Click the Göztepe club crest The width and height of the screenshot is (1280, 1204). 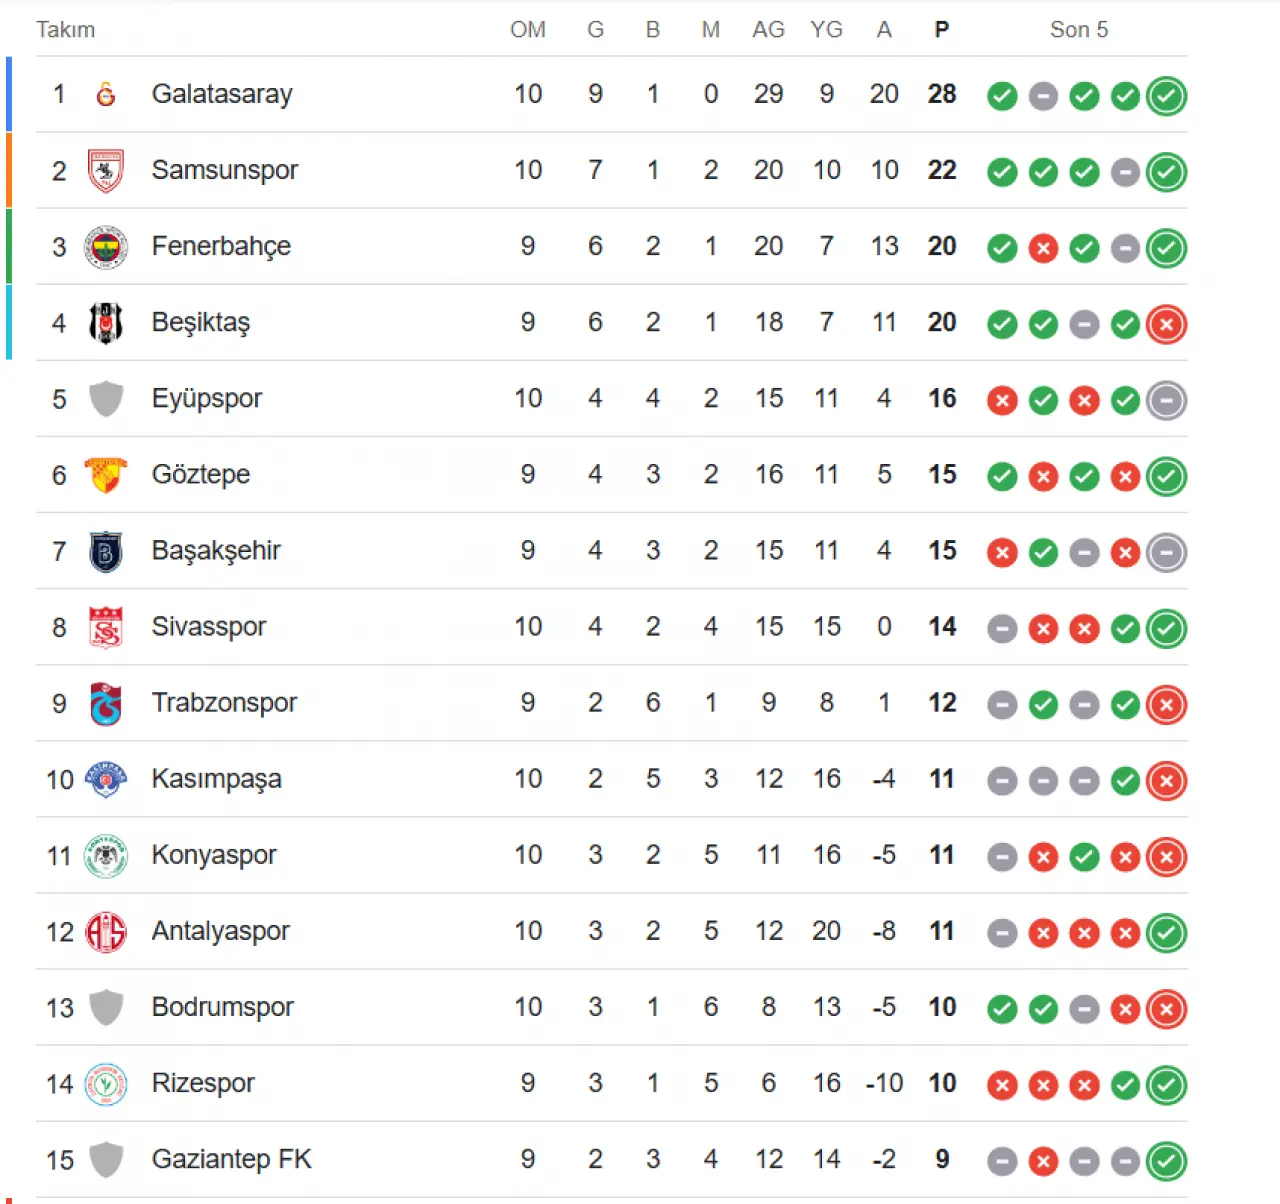pyautogui.click(x=106, y=475)
